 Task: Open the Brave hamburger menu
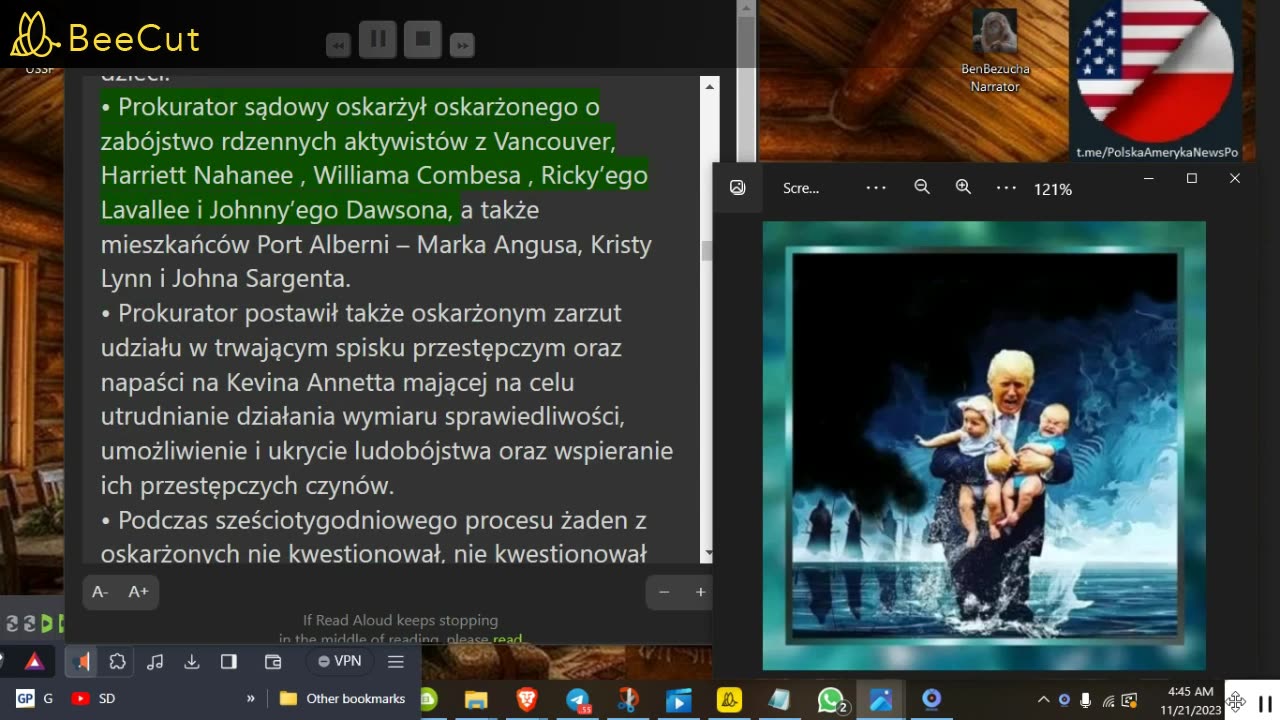click(396, 661)
